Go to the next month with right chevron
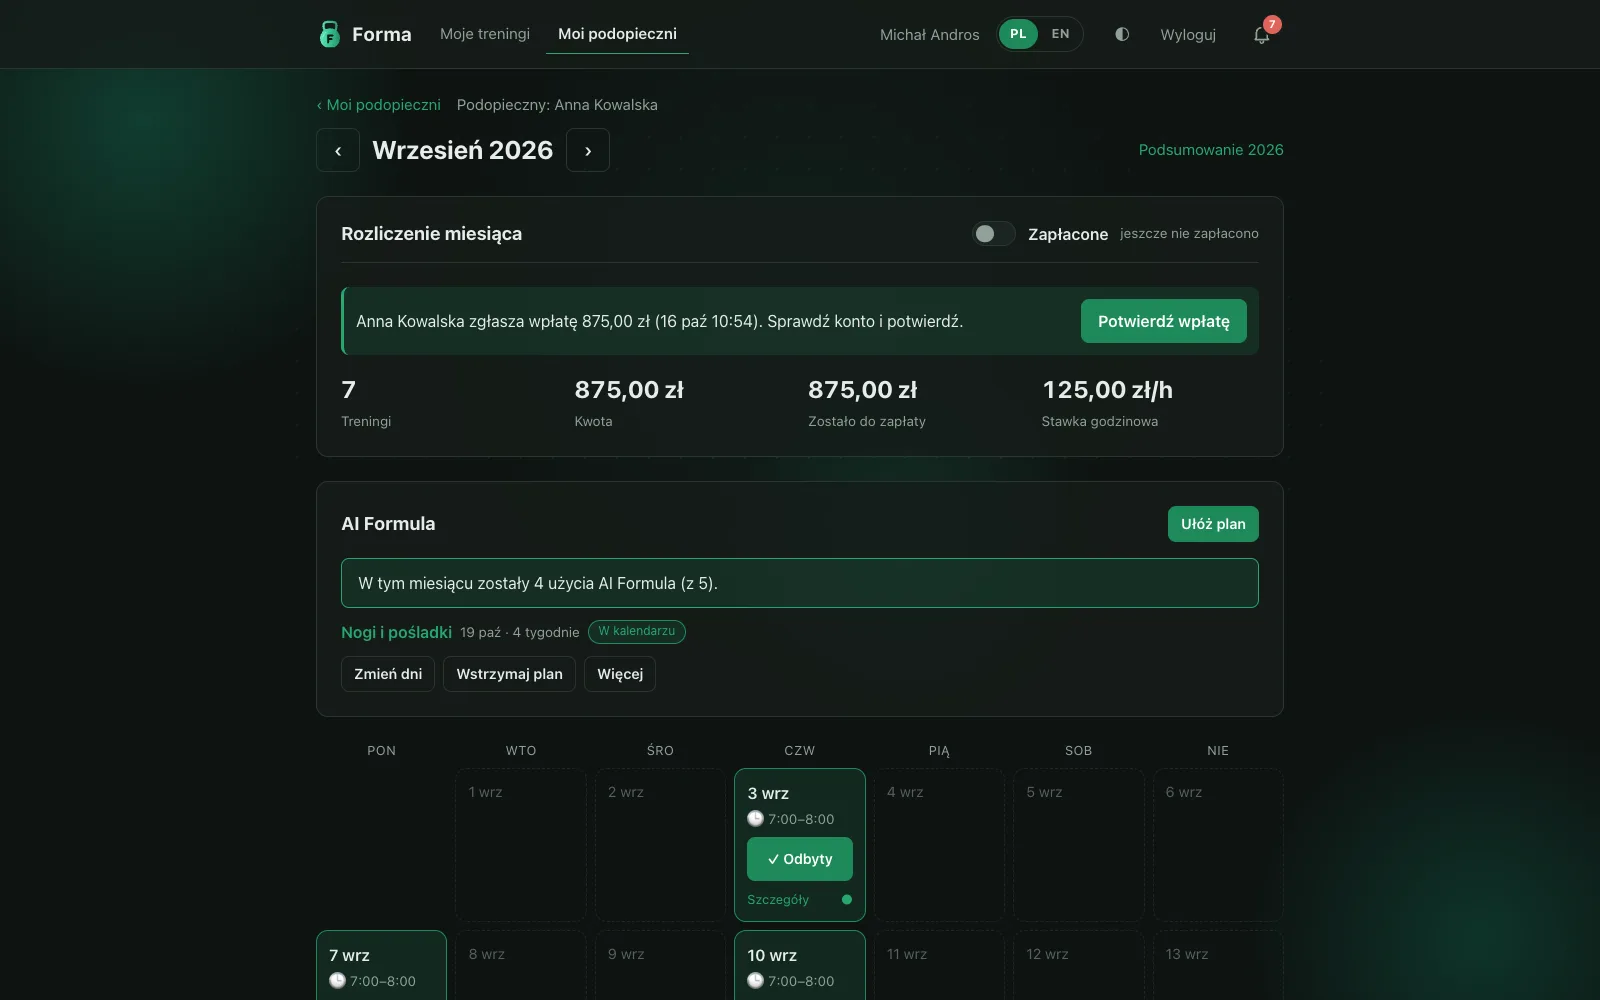Viewport: 1600px width, 1000px height. [x=588, y=151]
